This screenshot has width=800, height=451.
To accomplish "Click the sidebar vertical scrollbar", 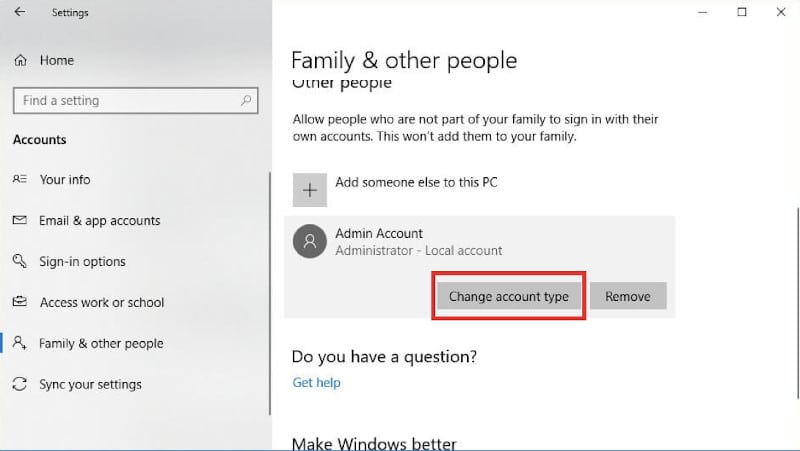I will click(269, 293).
